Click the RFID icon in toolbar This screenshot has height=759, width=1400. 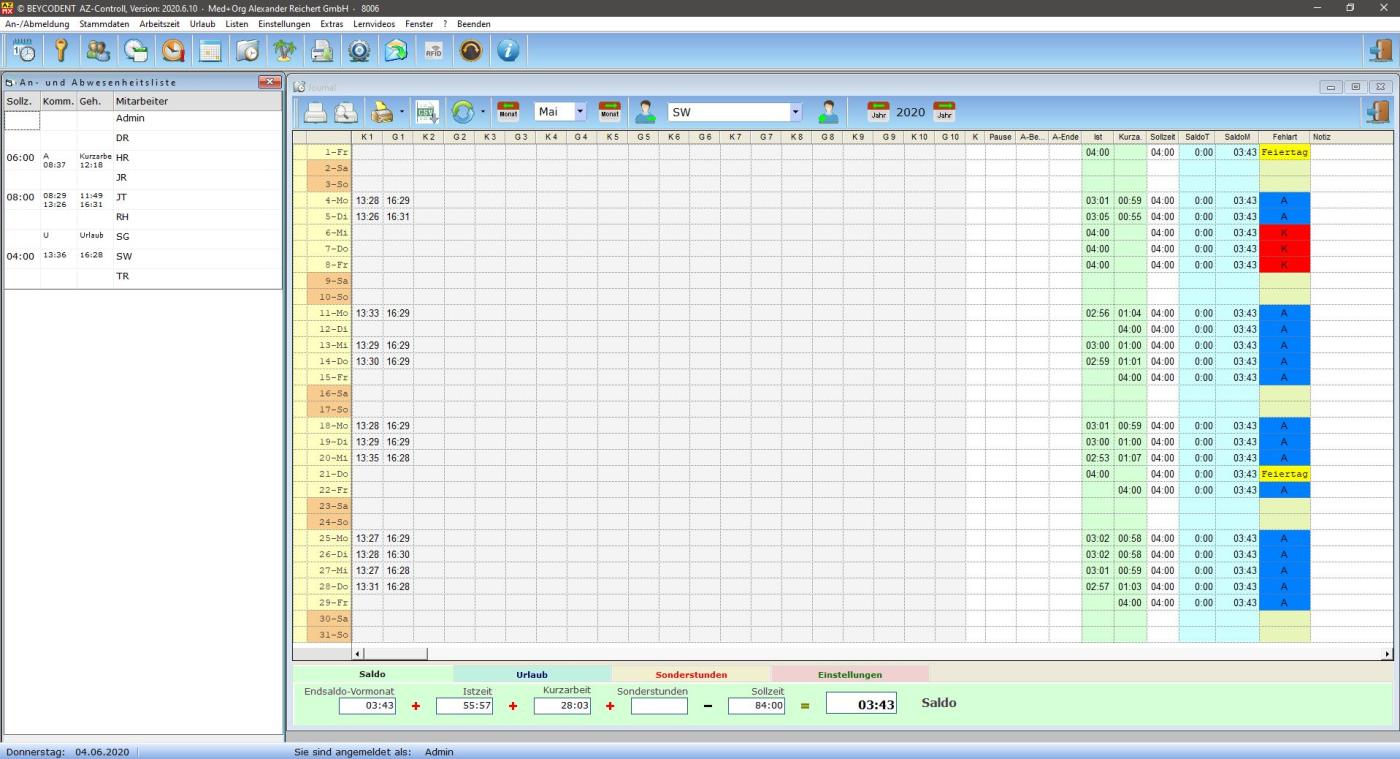[x=433, y=50]
